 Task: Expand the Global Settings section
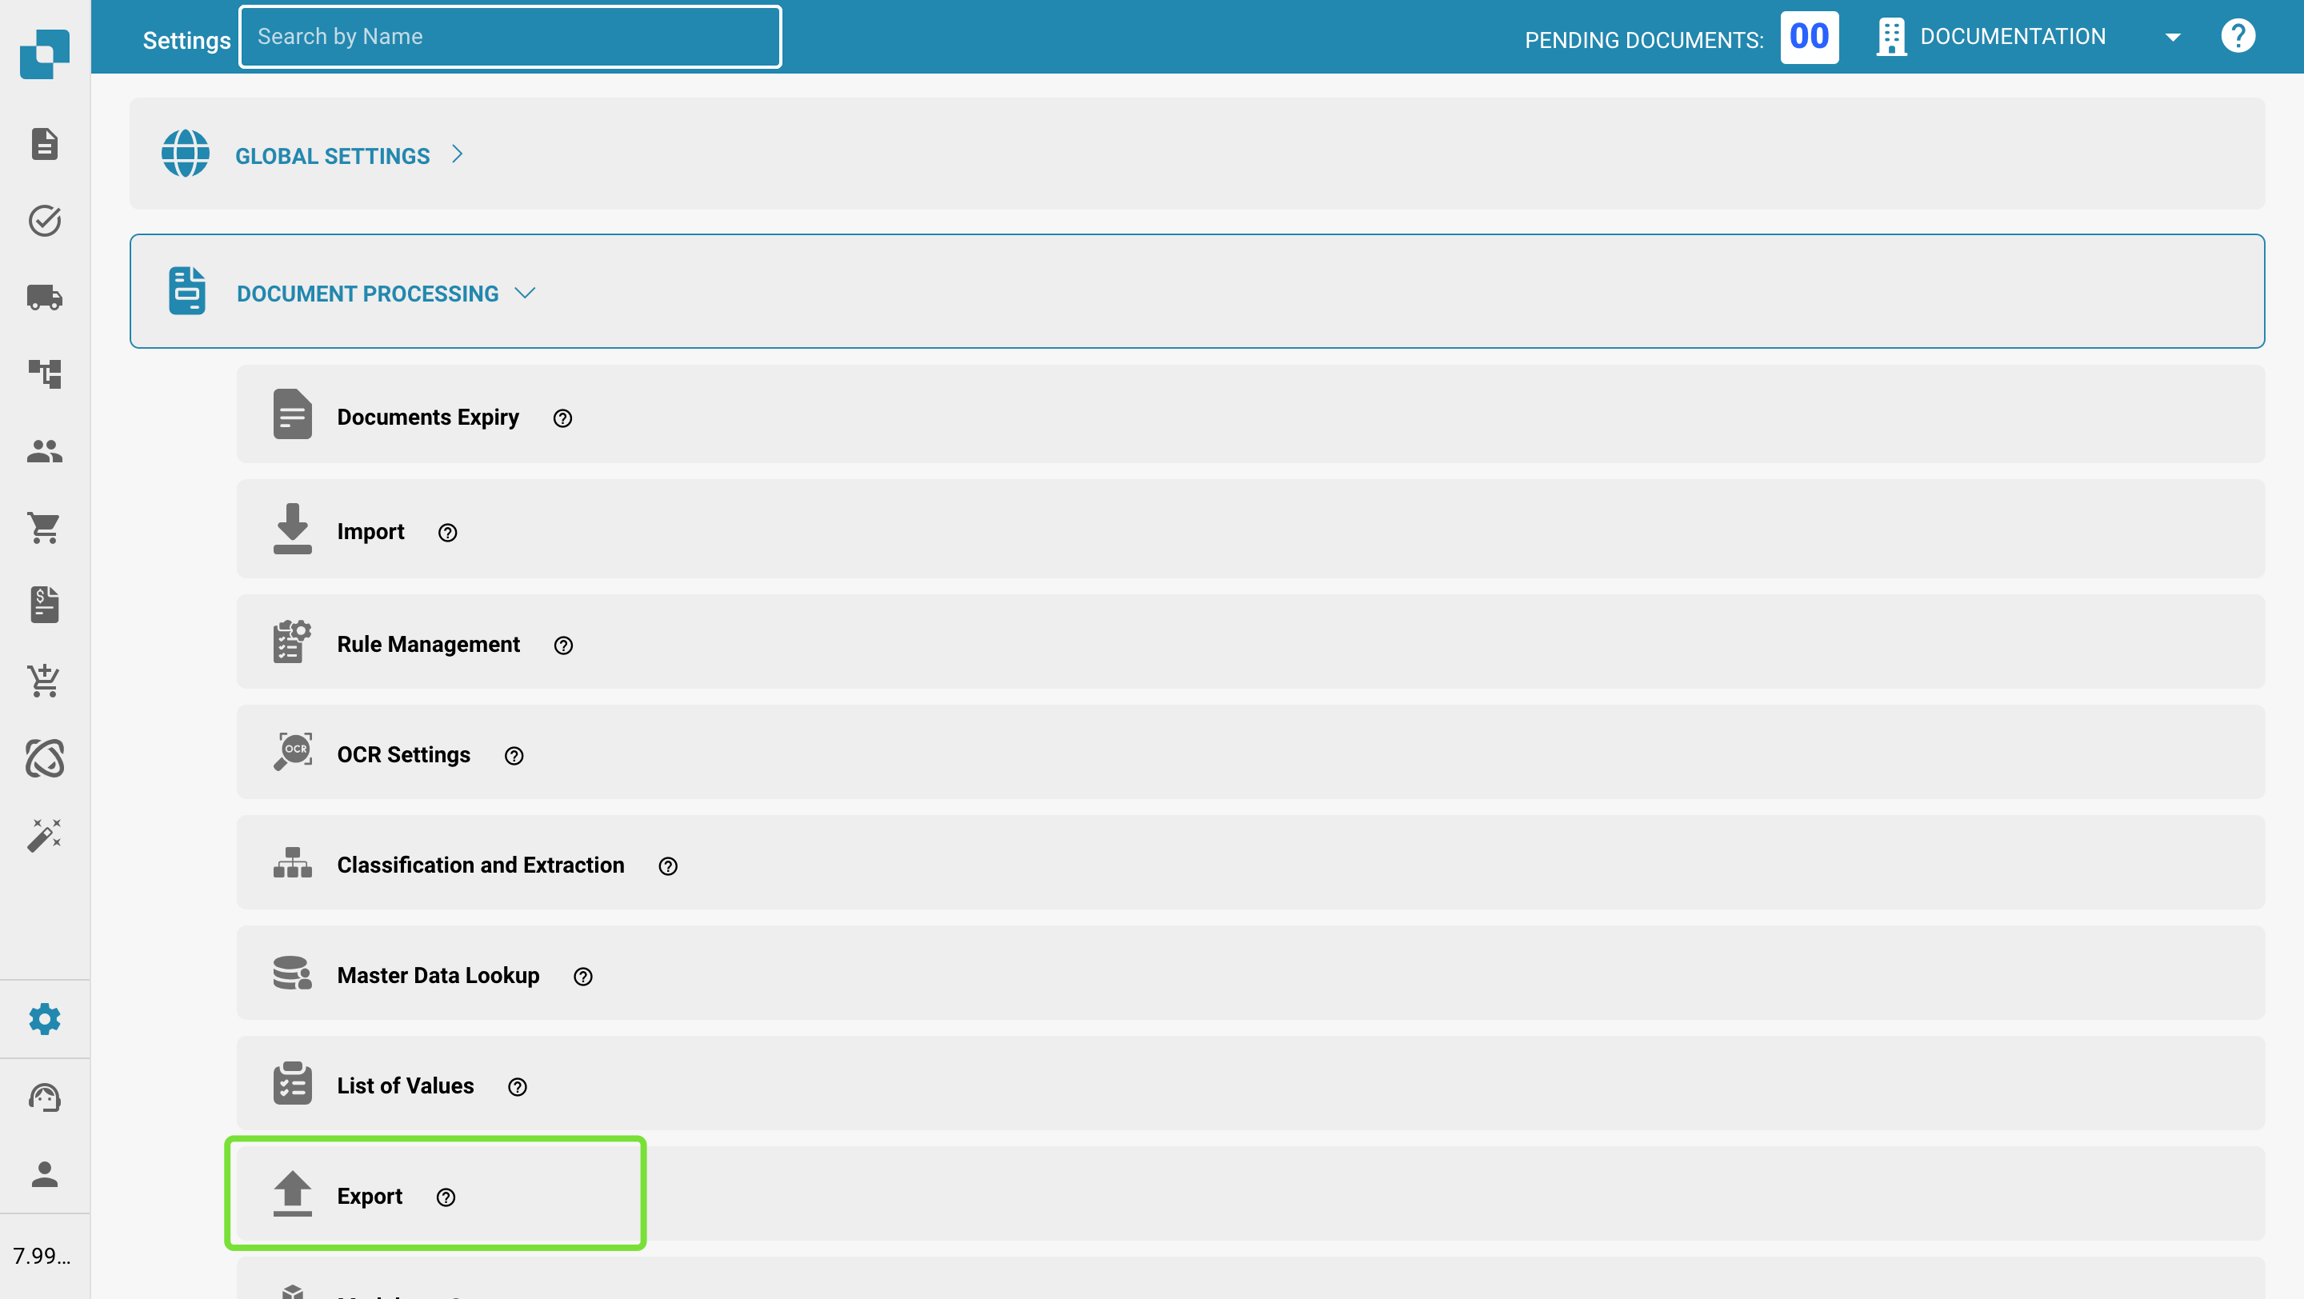333,156
